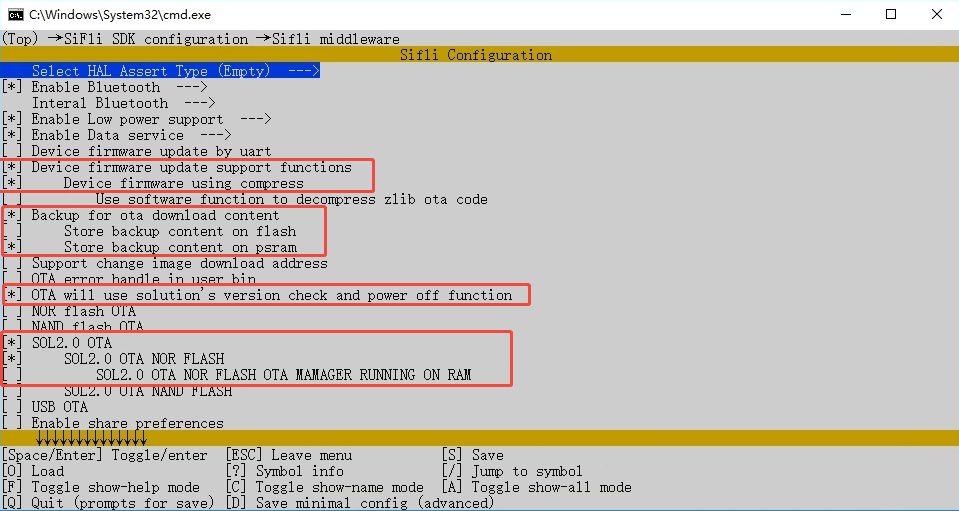Click [A] Toggle show-all mode hint
This screenshot has height=511, width=959.
(x=536, y=487)
